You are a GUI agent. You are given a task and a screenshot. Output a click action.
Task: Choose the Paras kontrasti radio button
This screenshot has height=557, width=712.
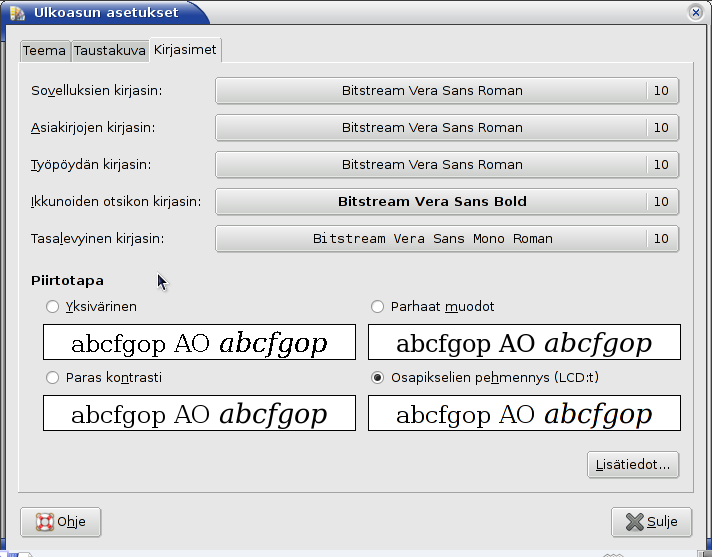[52, 378]
